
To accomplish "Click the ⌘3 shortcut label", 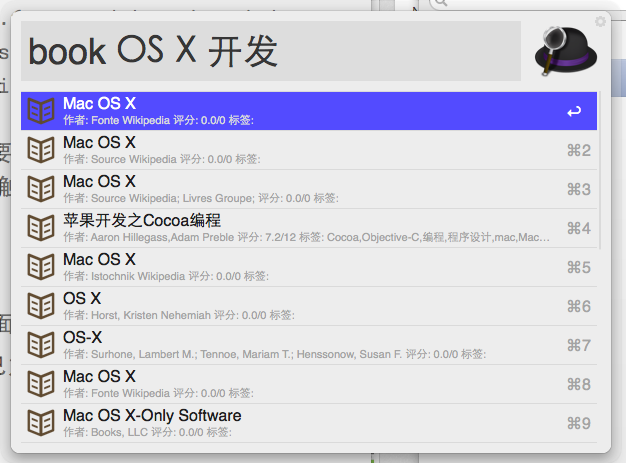I will 579,190.
